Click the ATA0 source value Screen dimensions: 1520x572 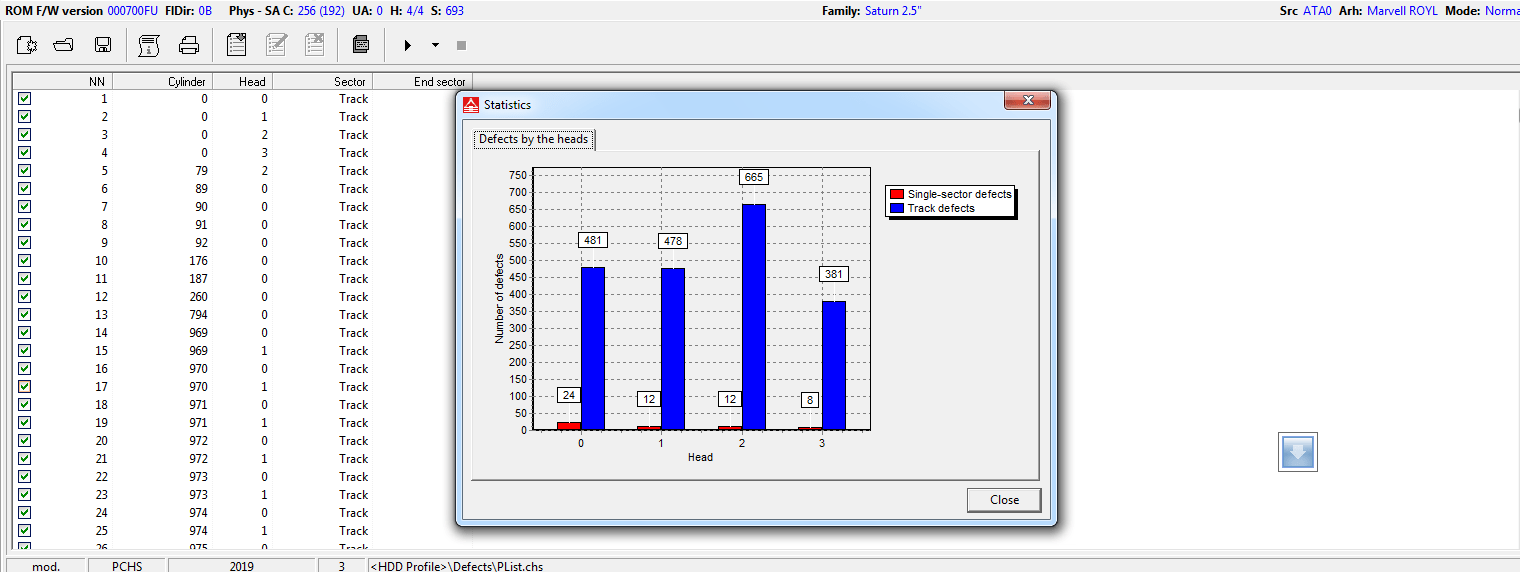click(x=1317, y=11)
